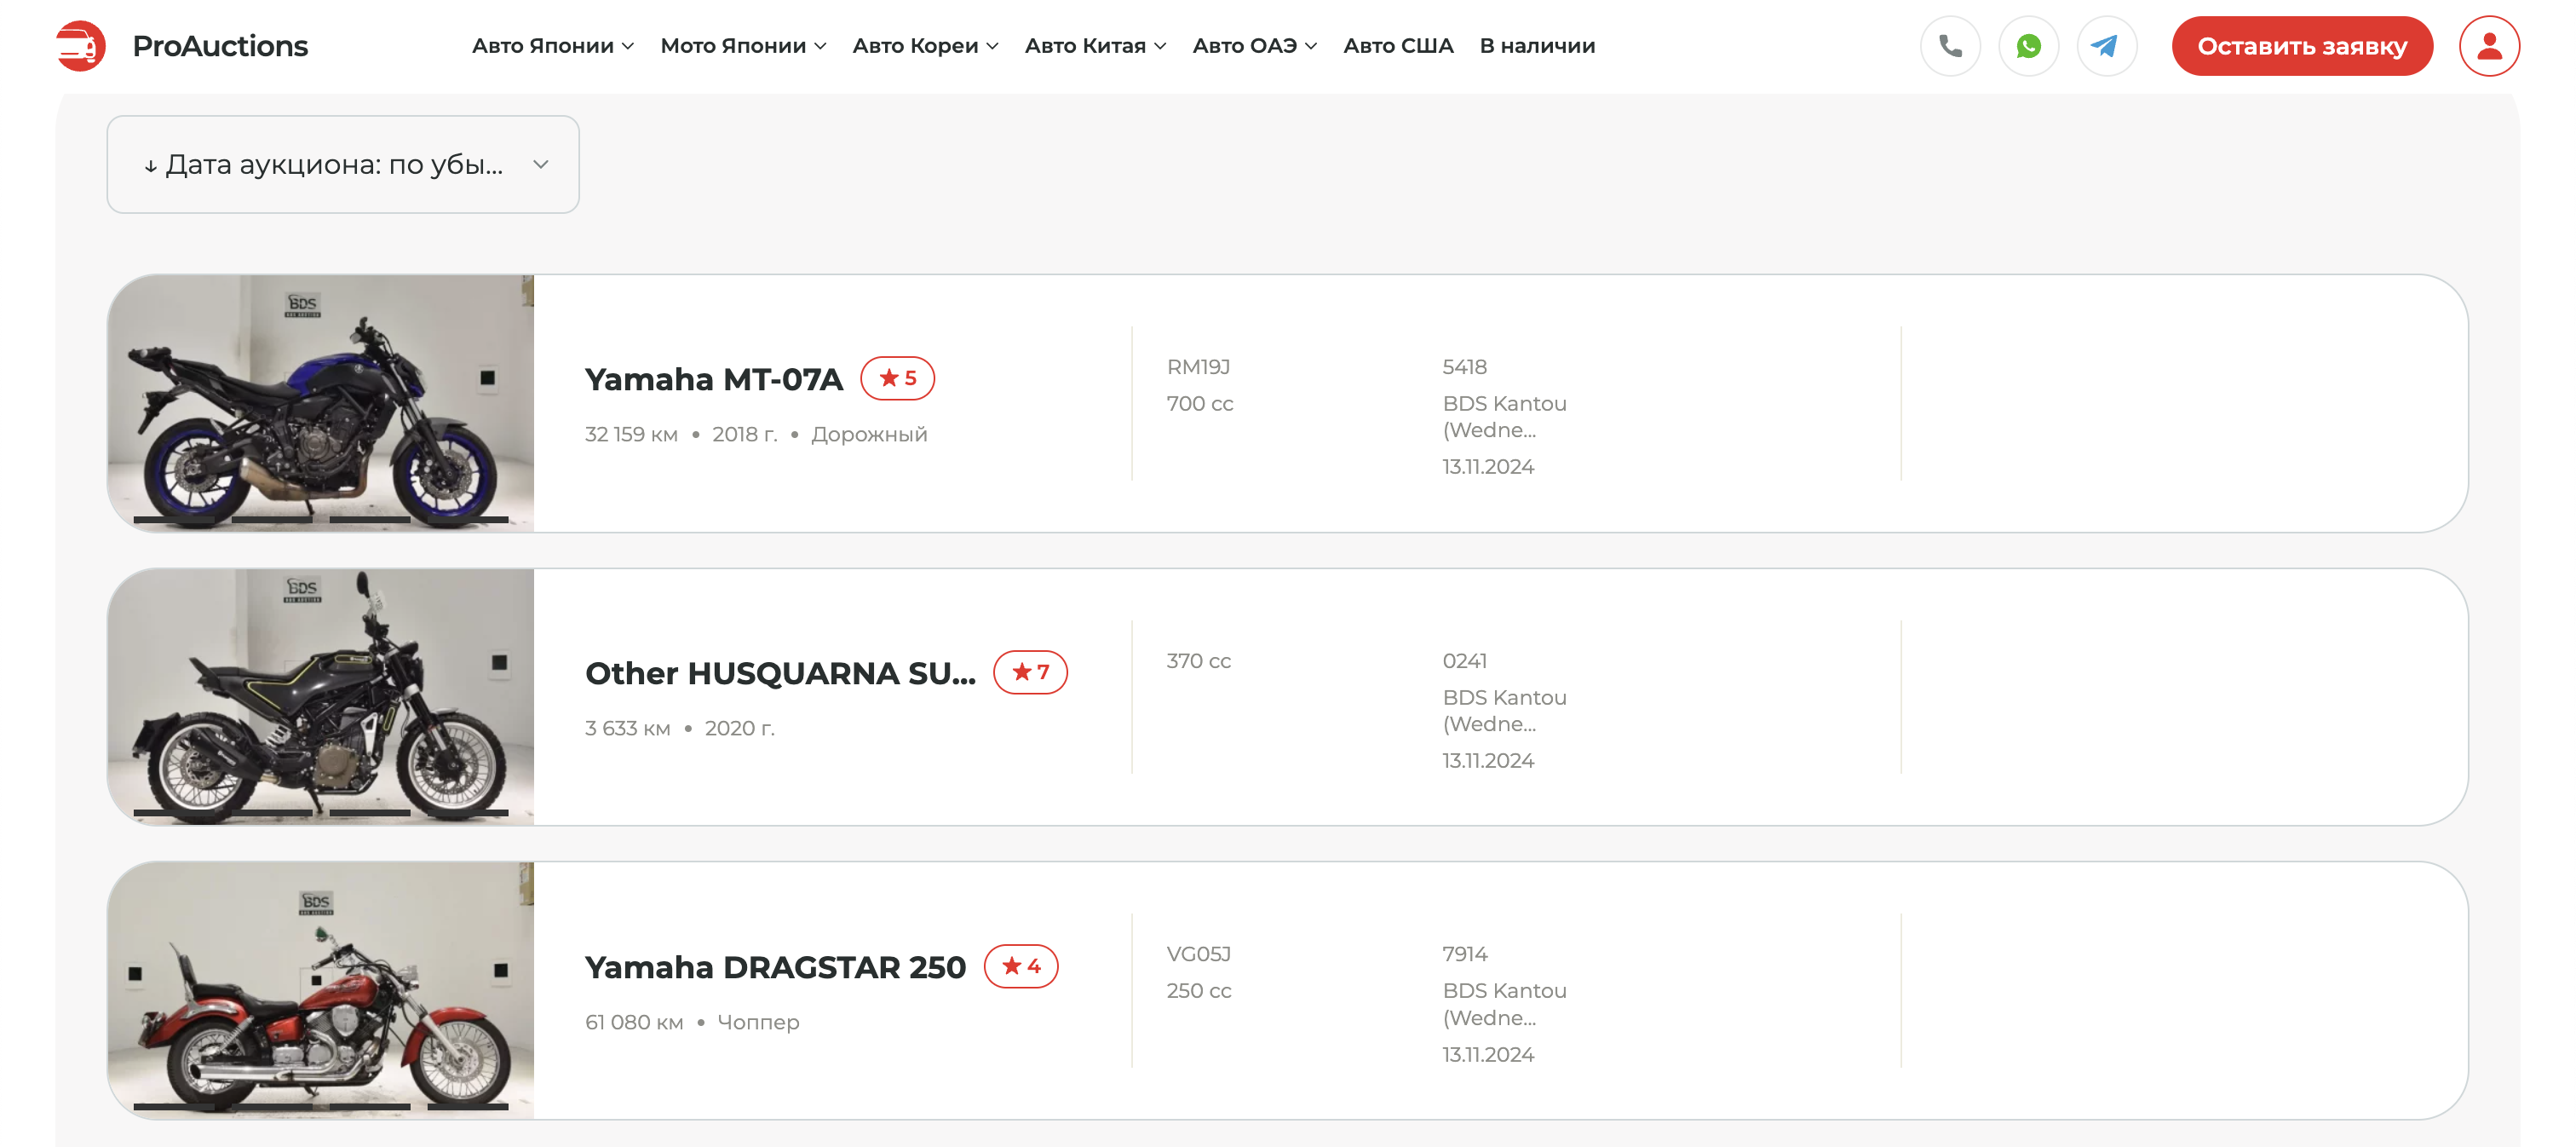Open the Other HUSQUARNA SU... listing title

(x=780, y=673)
